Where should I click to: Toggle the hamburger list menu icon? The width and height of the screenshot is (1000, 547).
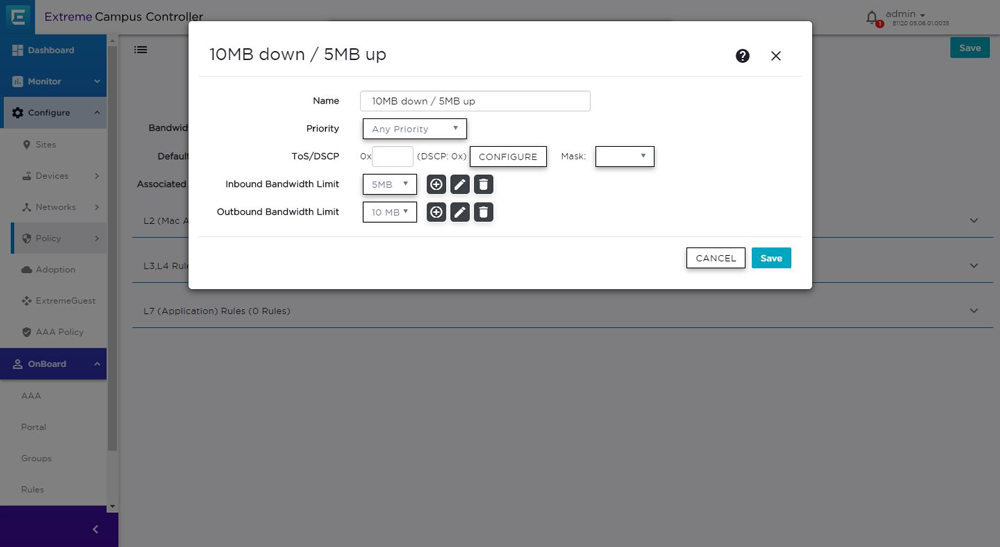point(141,49)
